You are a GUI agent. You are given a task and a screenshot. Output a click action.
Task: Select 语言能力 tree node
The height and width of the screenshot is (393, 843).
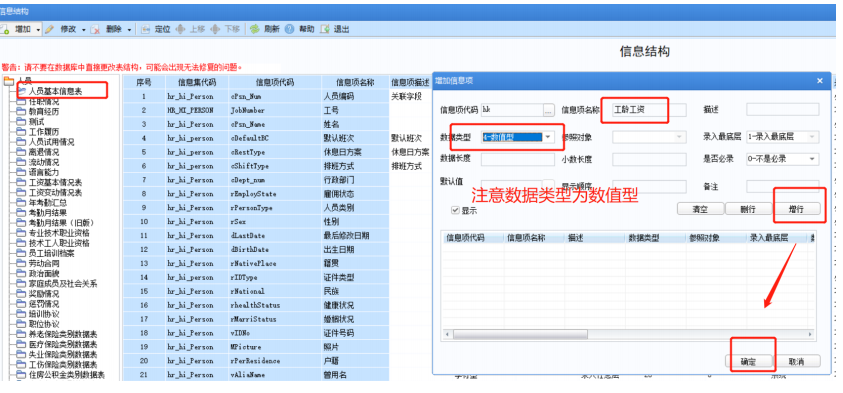point(44,173)
